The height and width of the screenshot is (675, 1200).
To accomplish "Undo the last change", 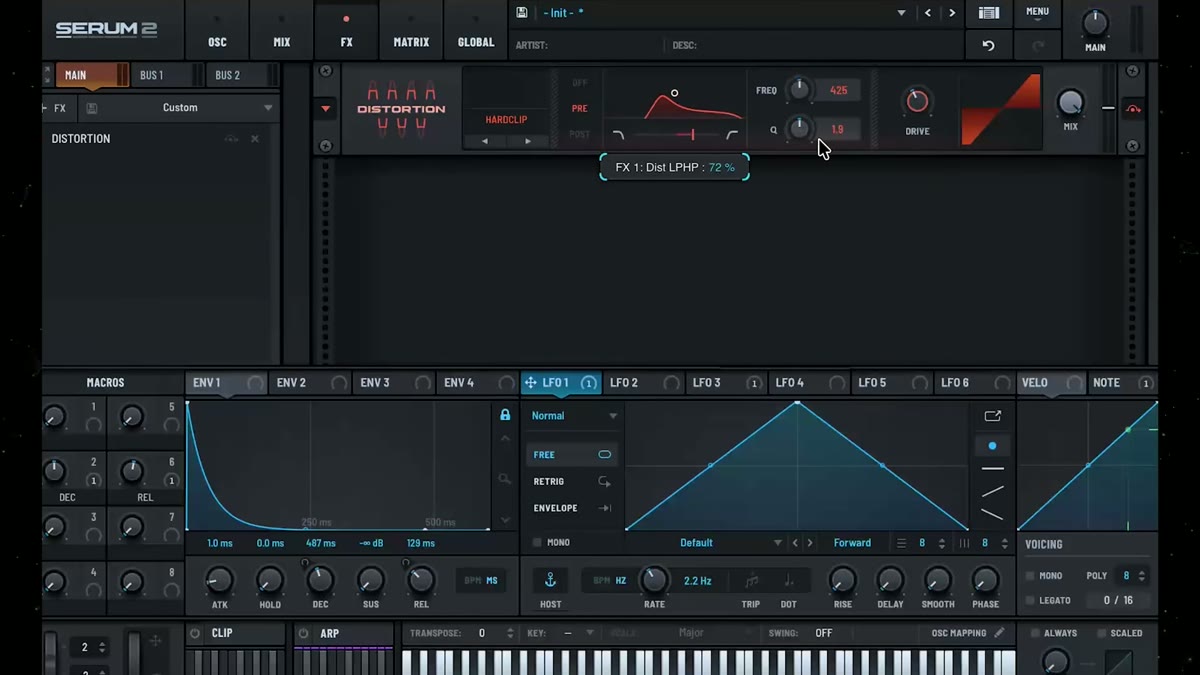I will (x=988, y=46).
